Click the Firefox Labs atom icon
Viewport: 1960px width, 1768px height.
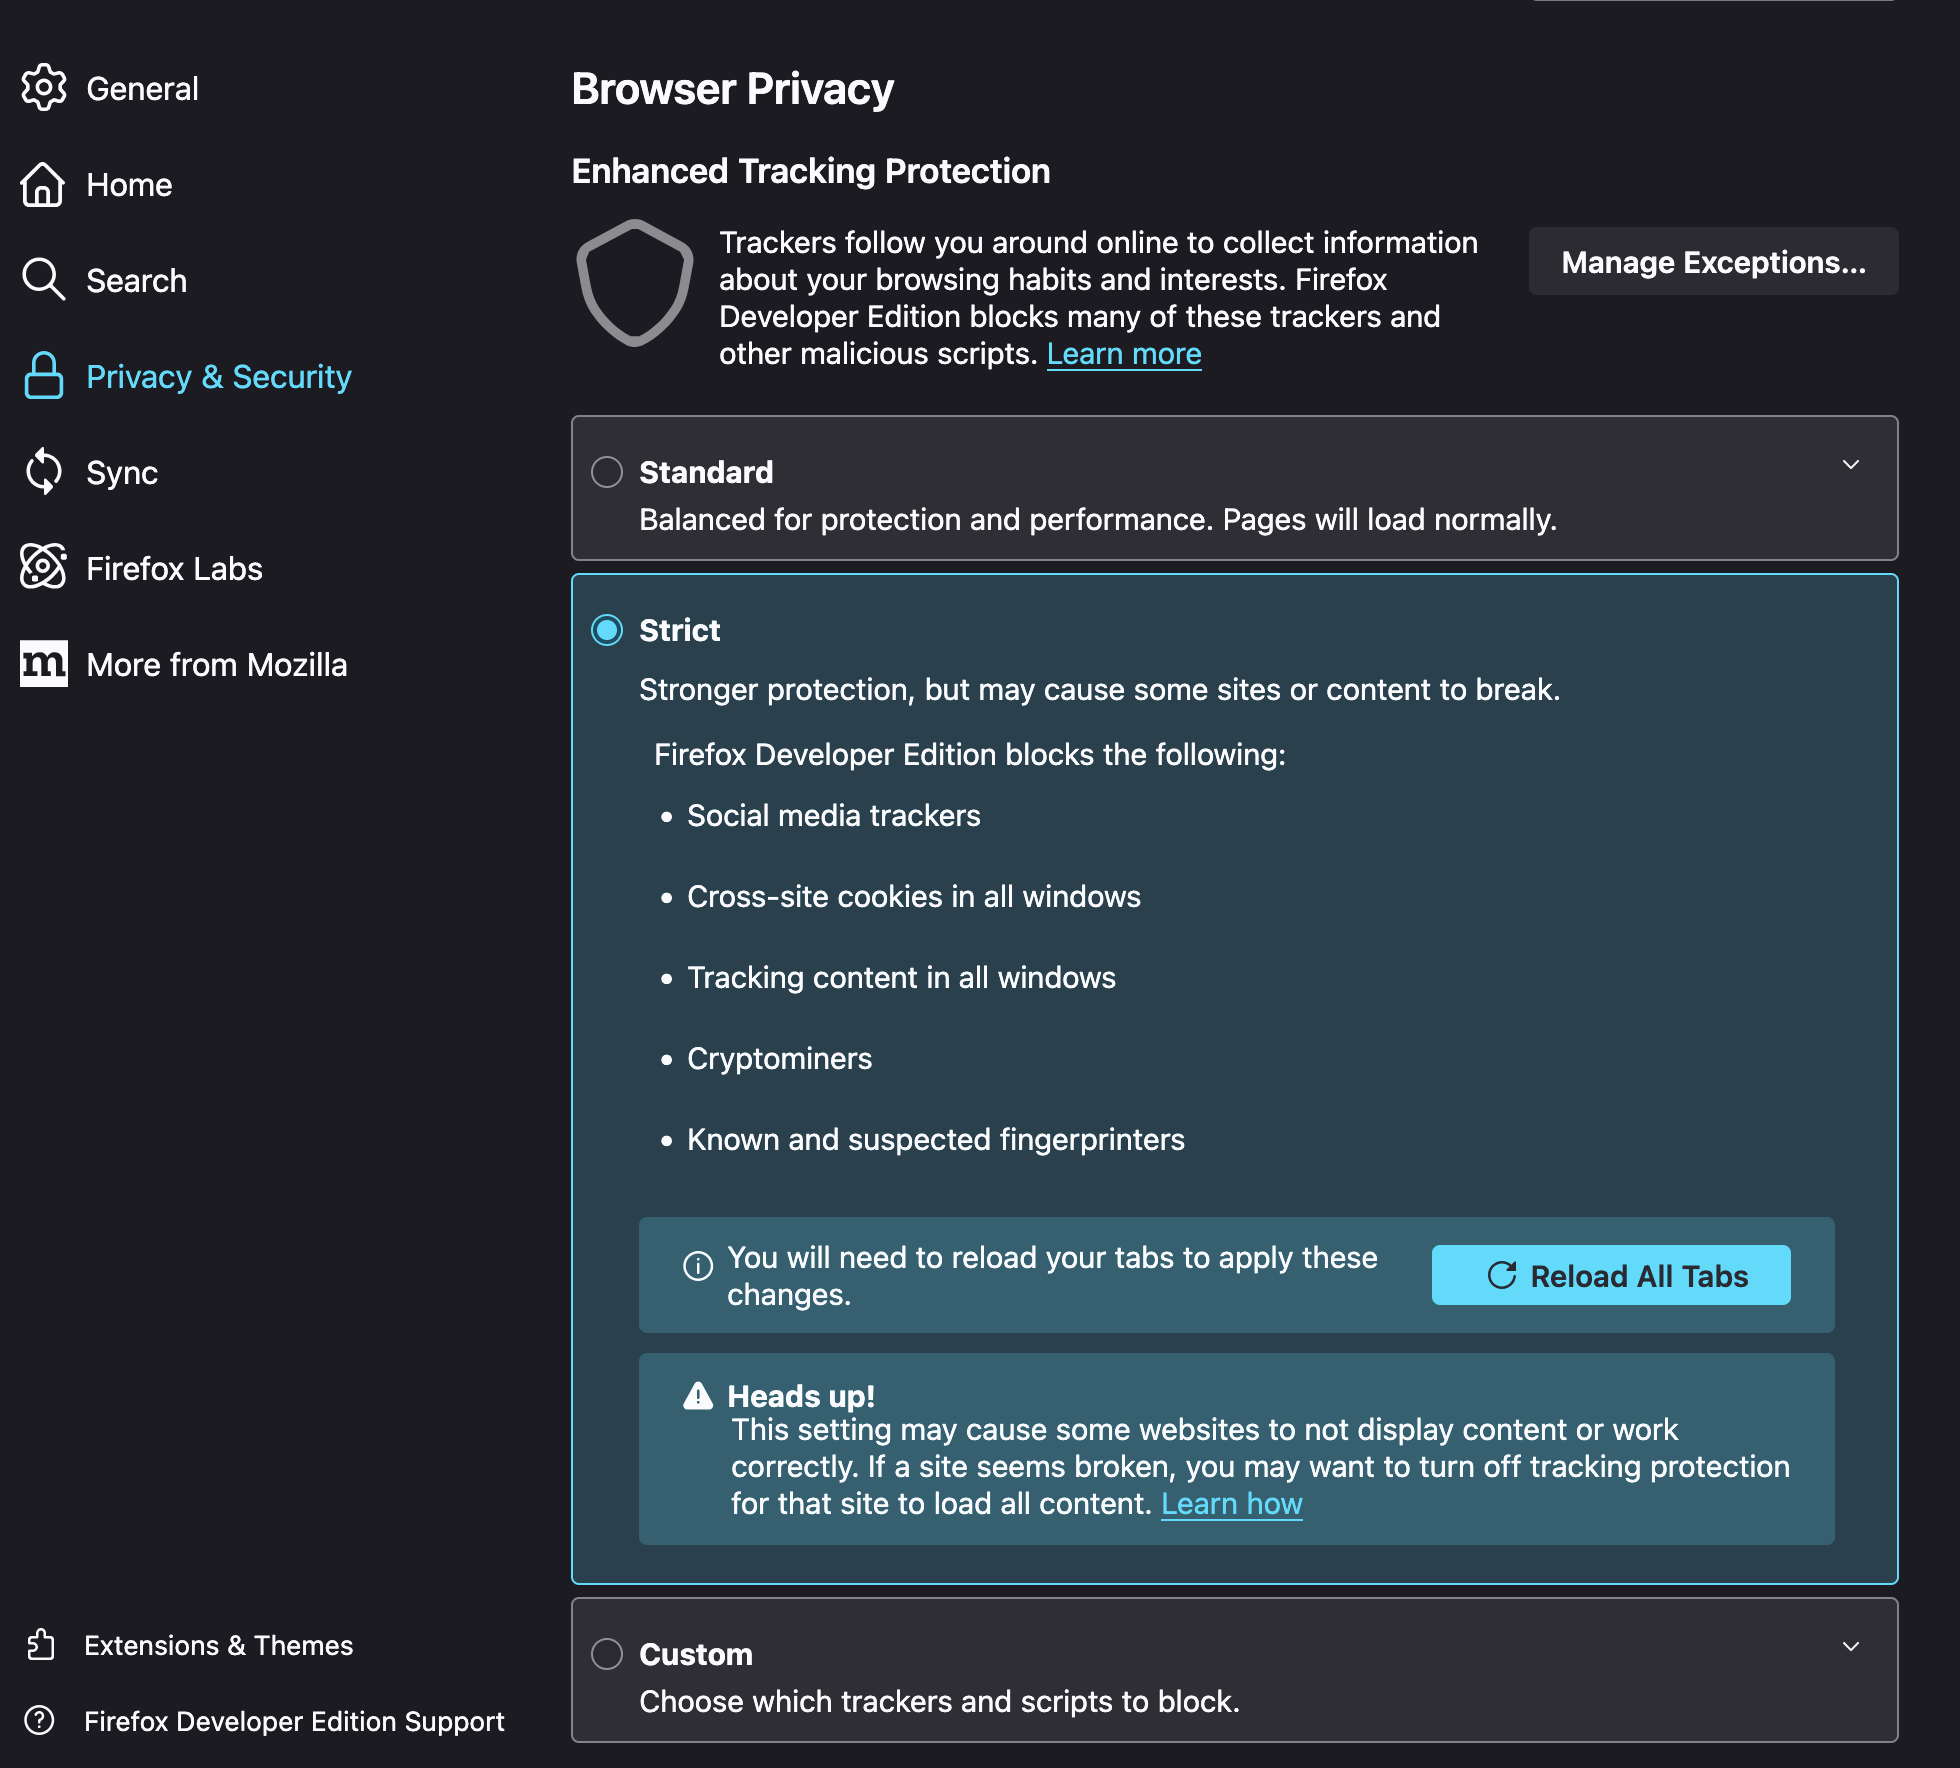[x=43, y=568]
